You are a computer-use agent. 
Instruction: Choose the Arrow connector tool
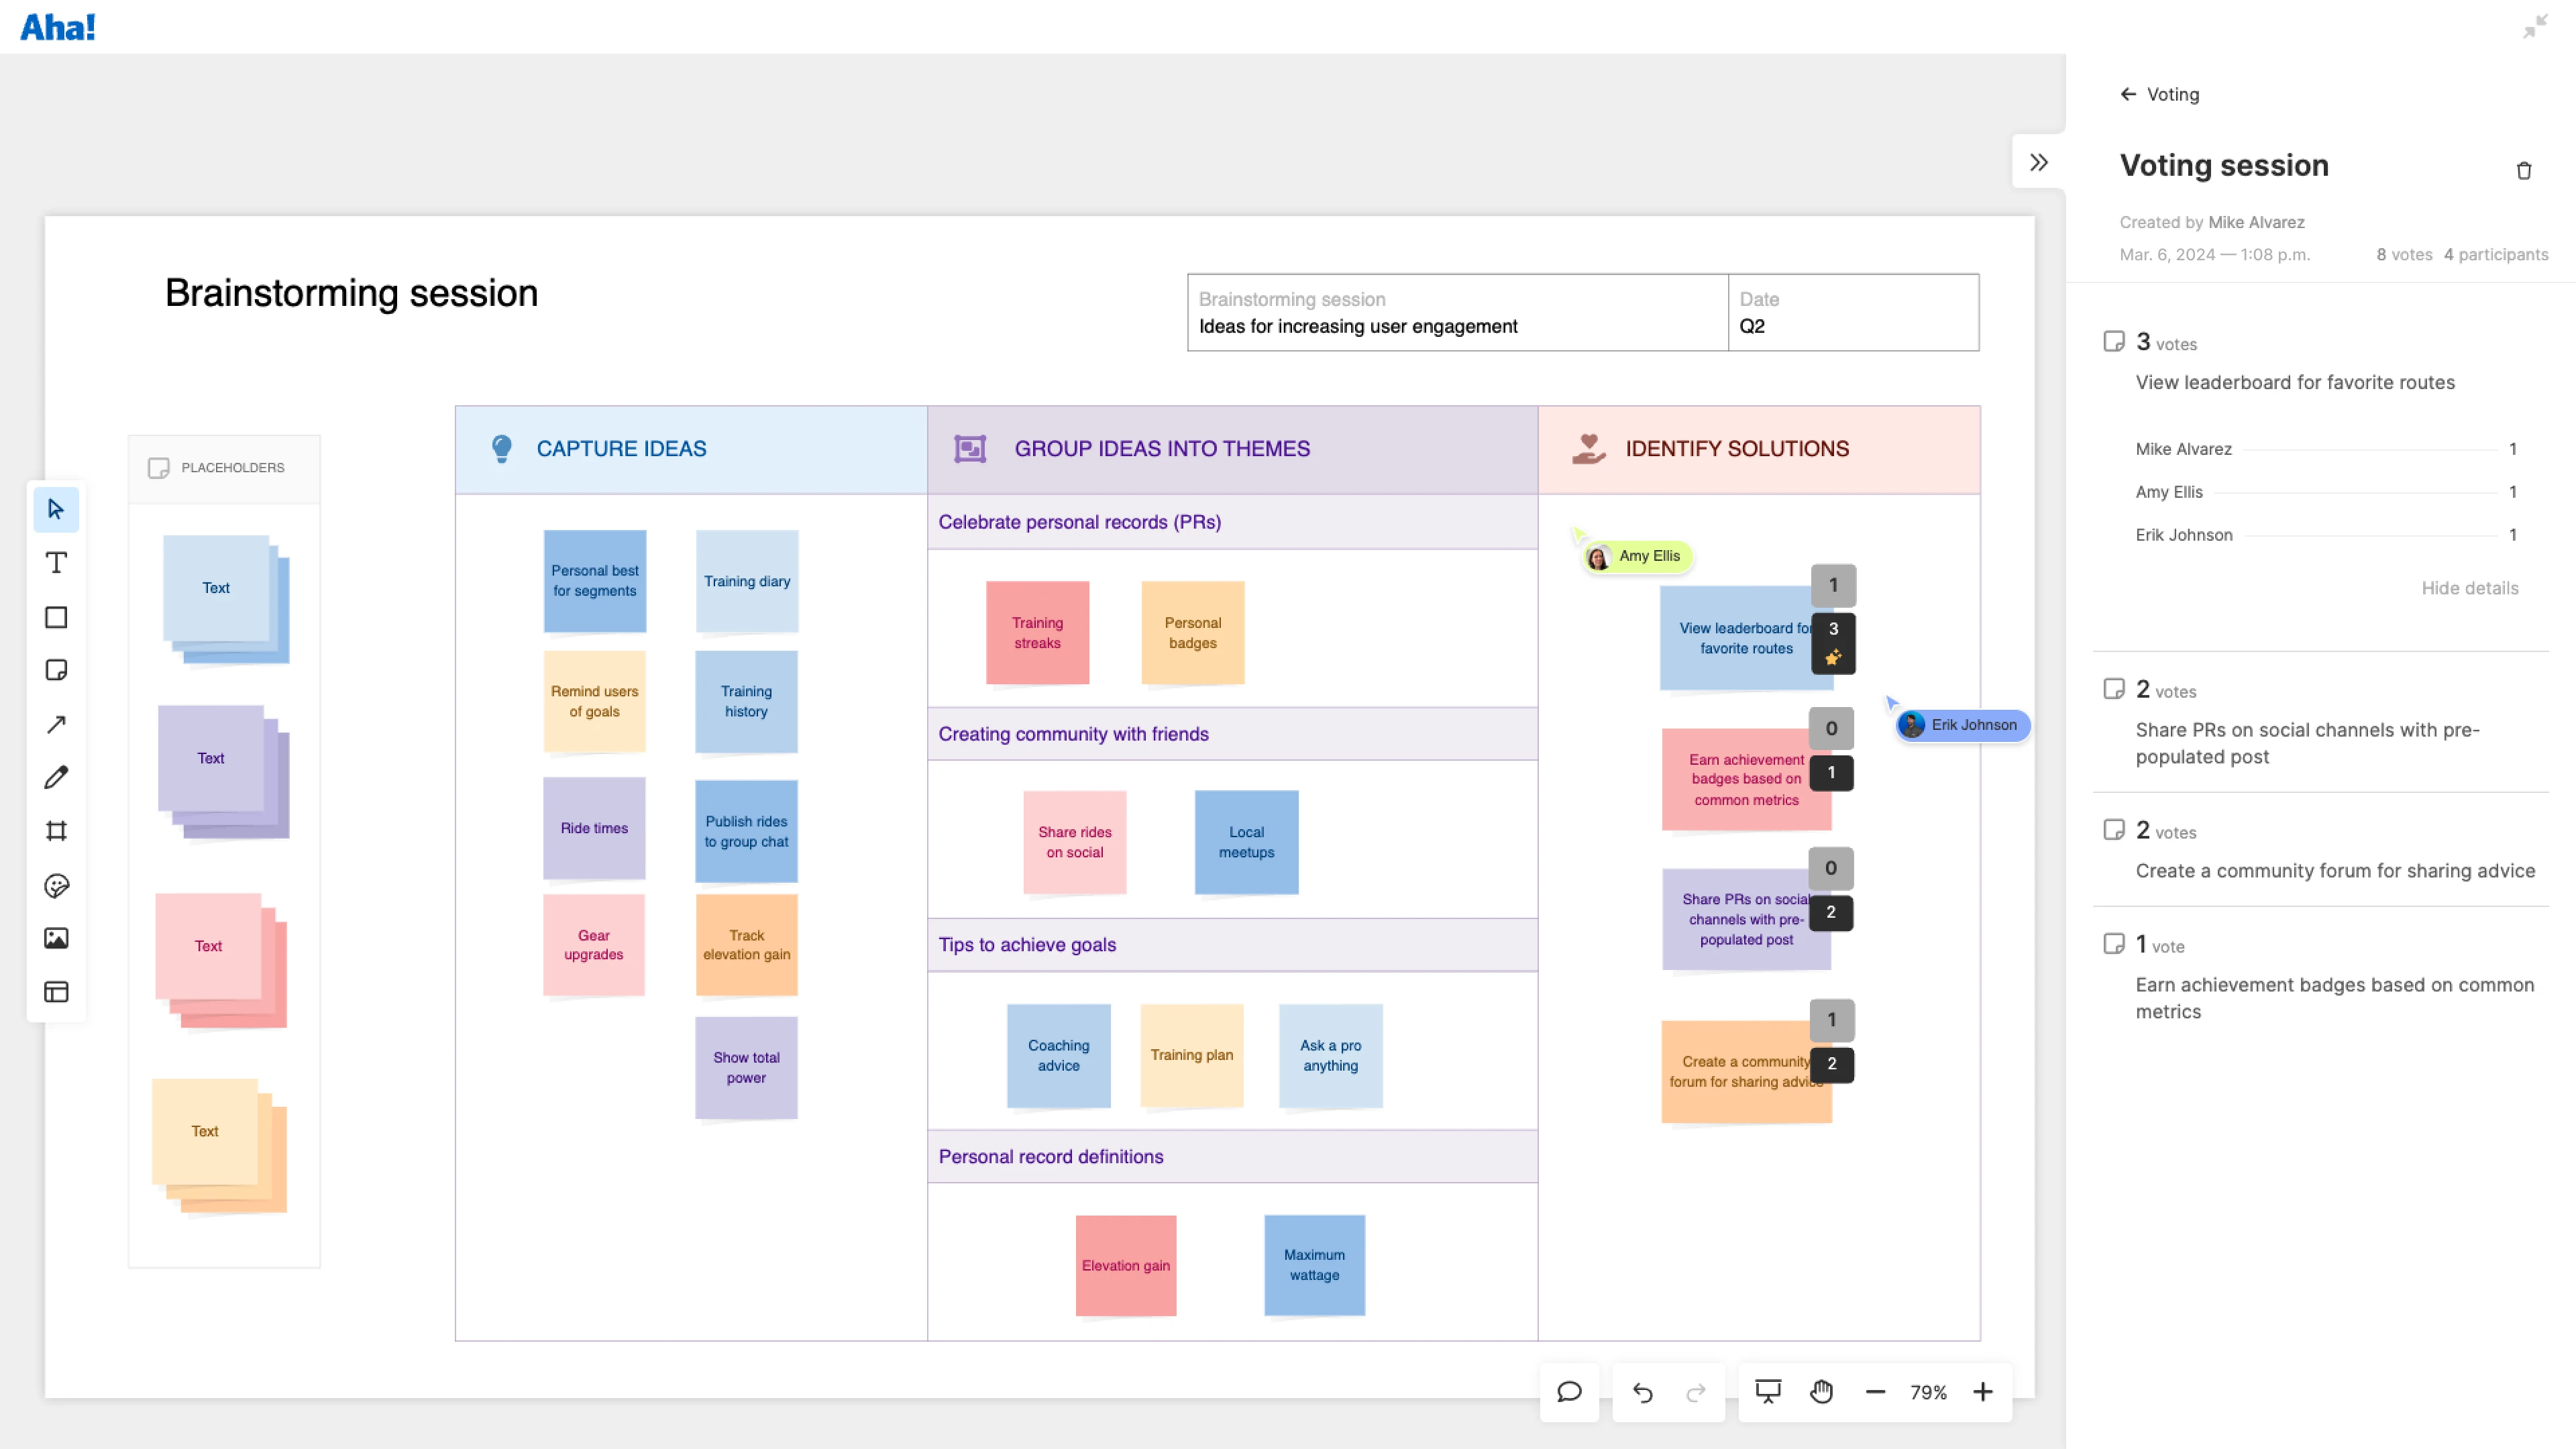click(56, 724)
